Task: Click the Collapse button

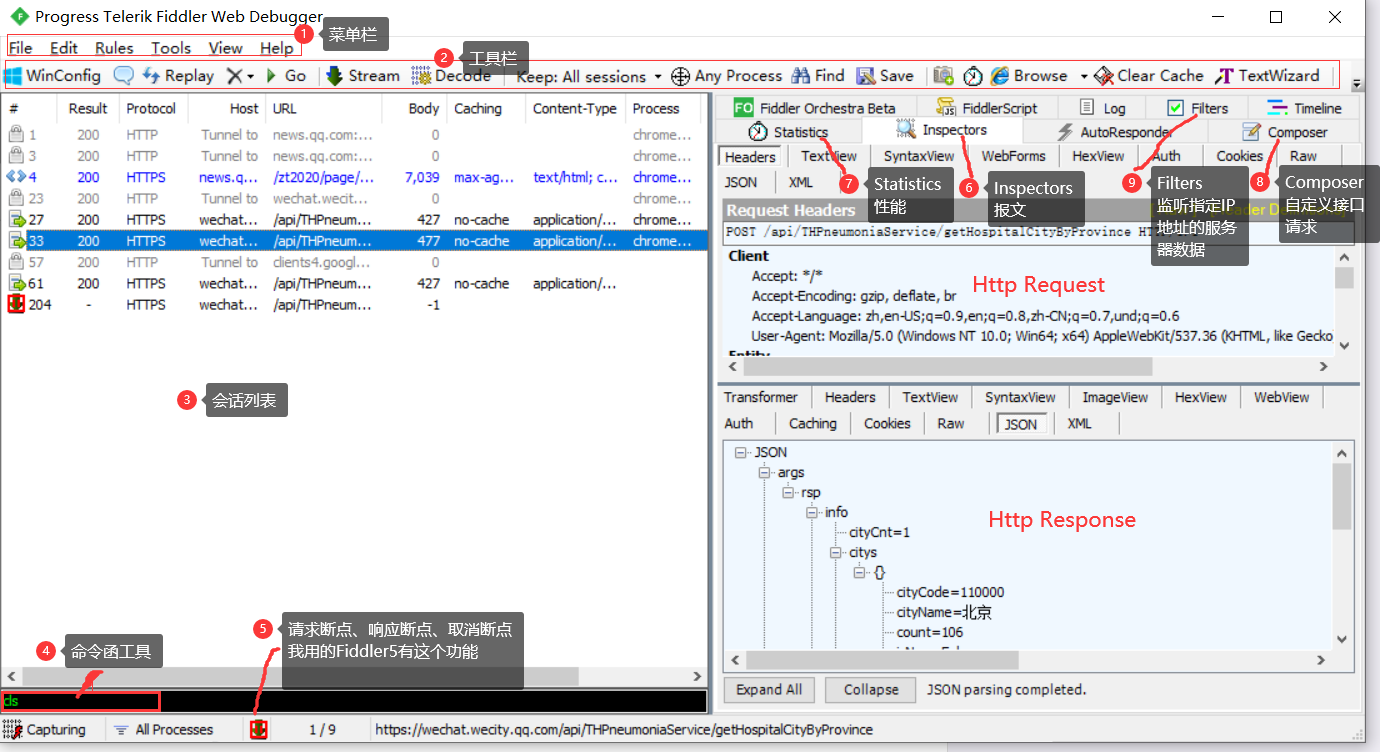Action: click(871, 690)
